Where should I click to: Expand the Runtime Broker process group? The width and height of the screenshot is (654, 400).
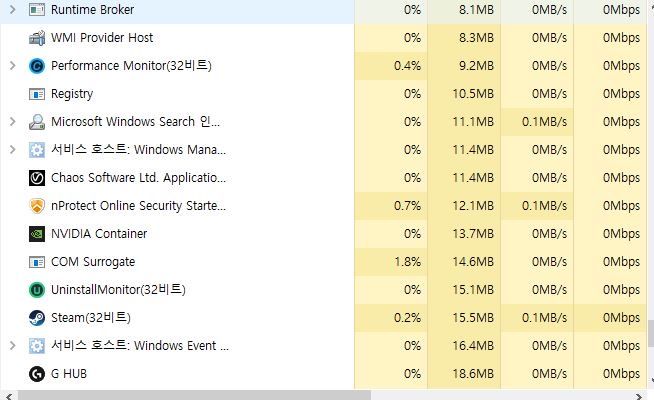coord(12,10)
